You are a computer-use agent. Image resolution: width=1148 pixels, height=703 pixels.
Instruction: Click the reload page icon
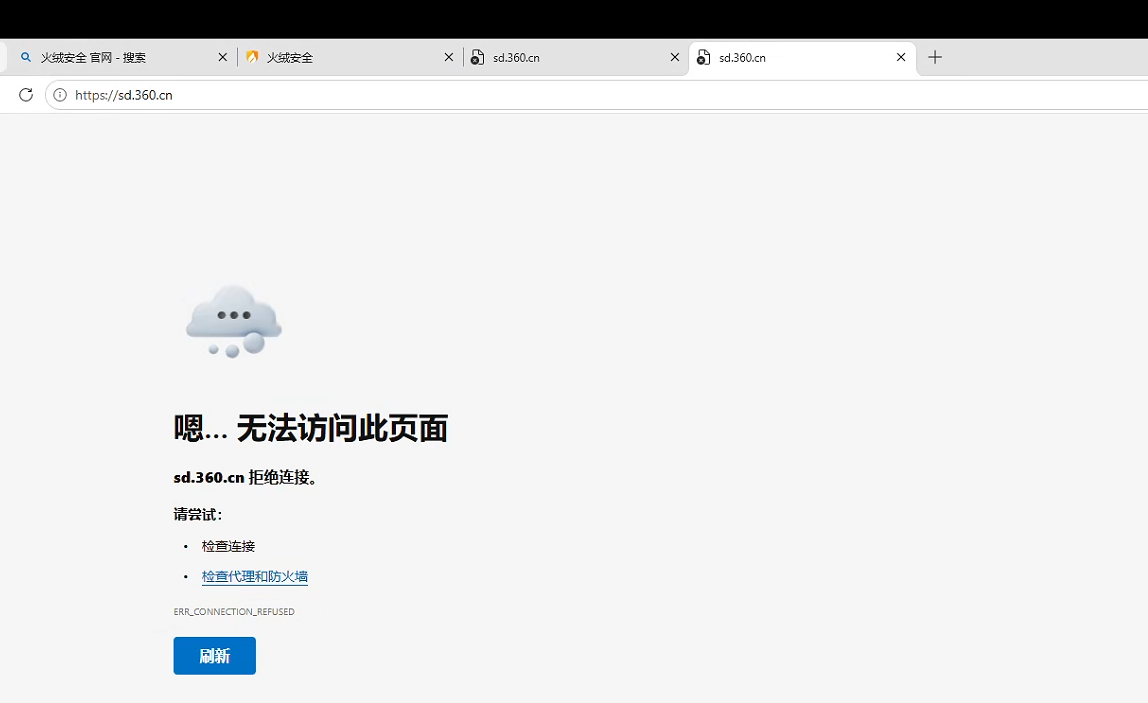[x=26, y=94]
